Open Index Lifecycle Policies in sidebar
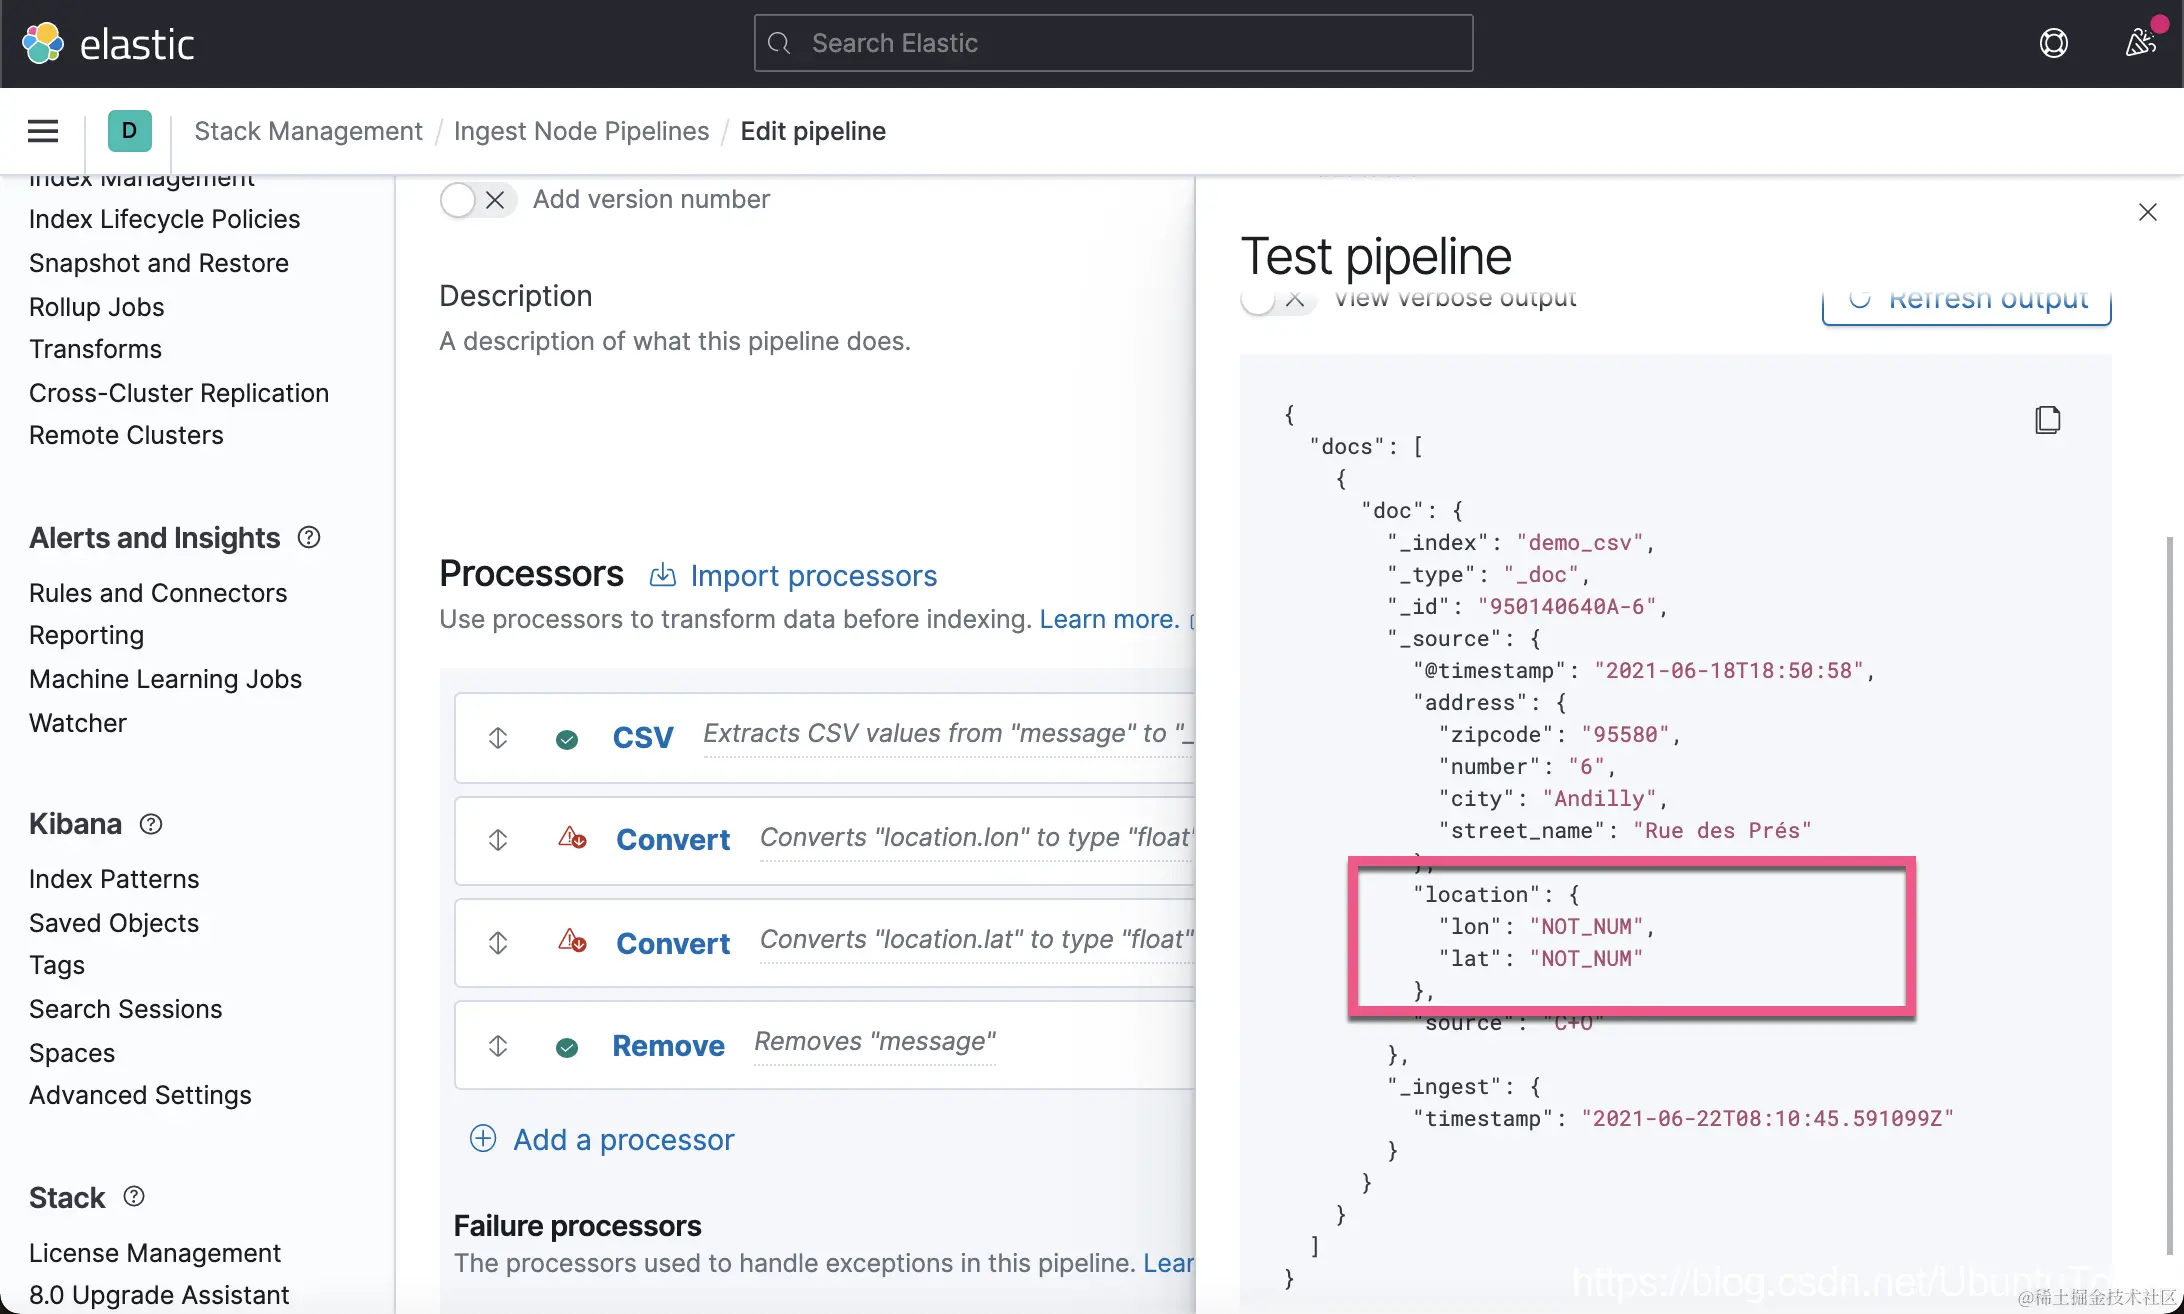Image resolution: width=2184 pixels, height=1314 pixels. coord(164,219)
